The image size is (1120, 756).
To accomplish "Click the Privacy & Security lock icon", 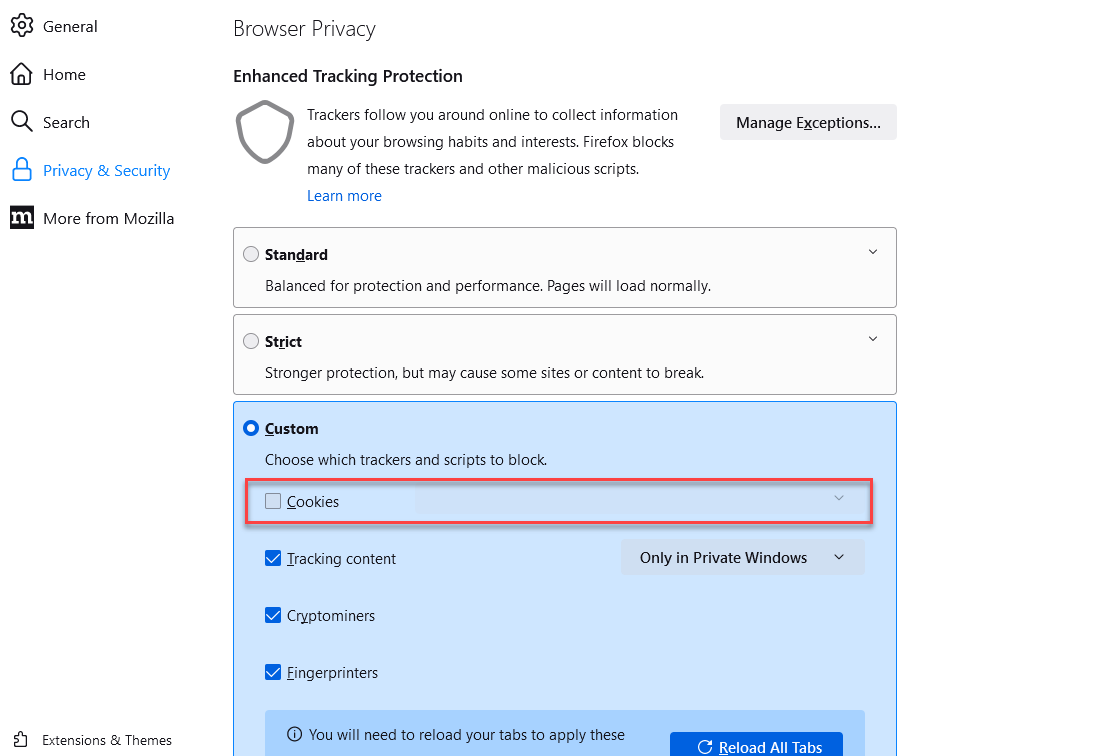I will point(21,169).
